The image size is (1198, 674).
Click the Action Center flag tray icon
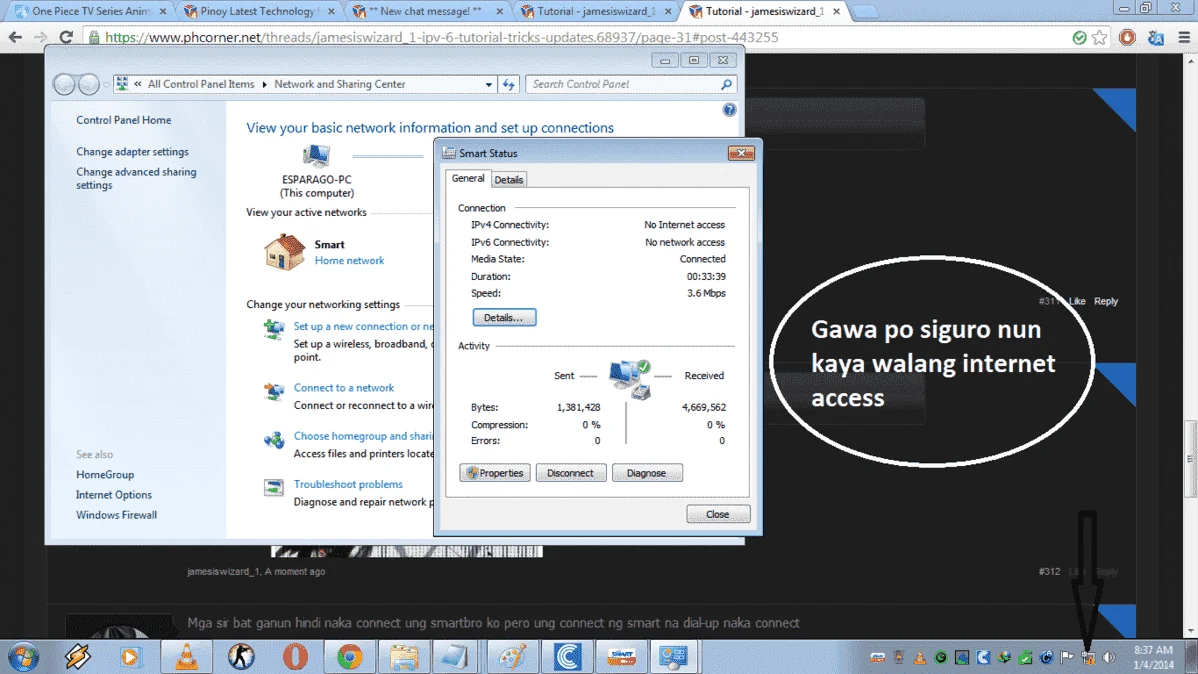1067,657
